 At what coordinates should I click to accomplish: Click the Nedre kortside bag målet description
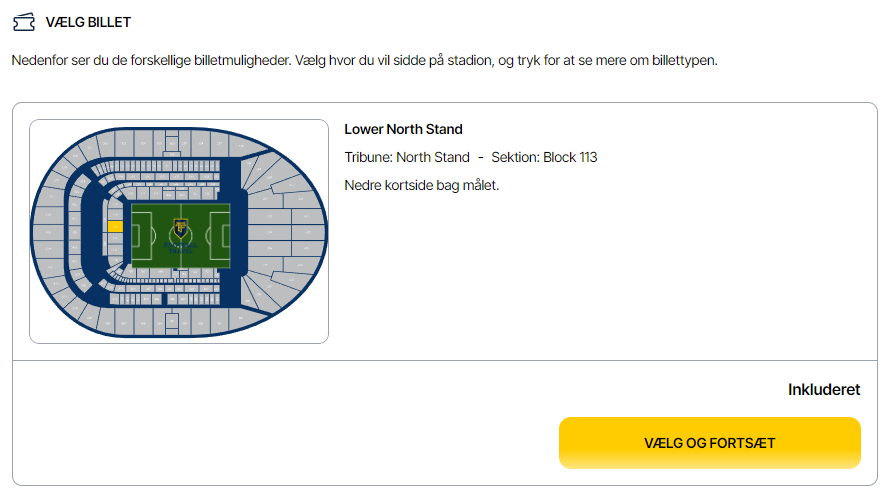(422, 185)
